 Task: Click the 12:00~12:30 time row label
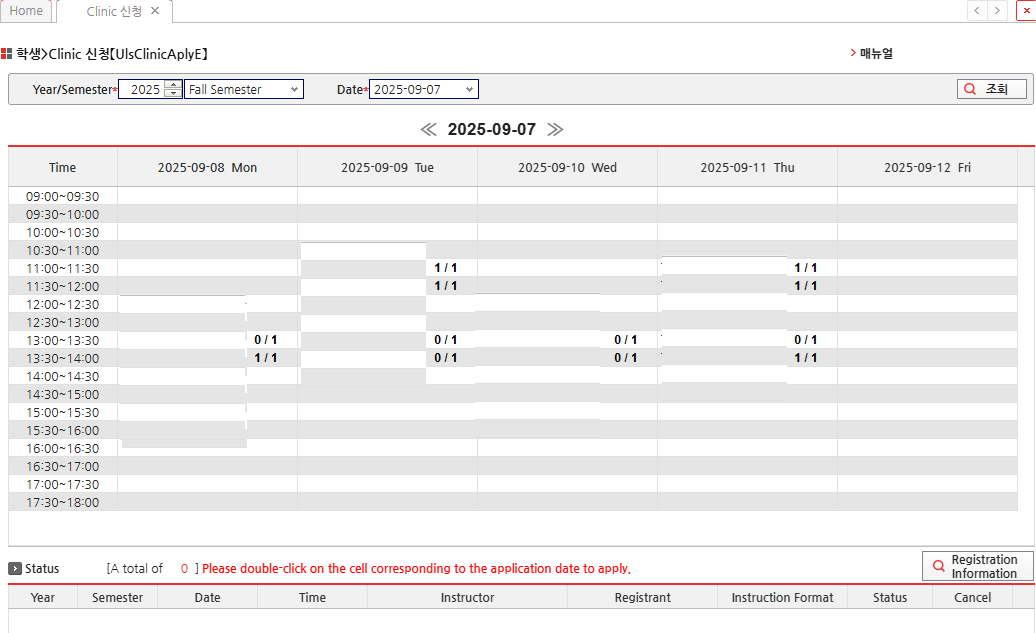coord(63,305)
